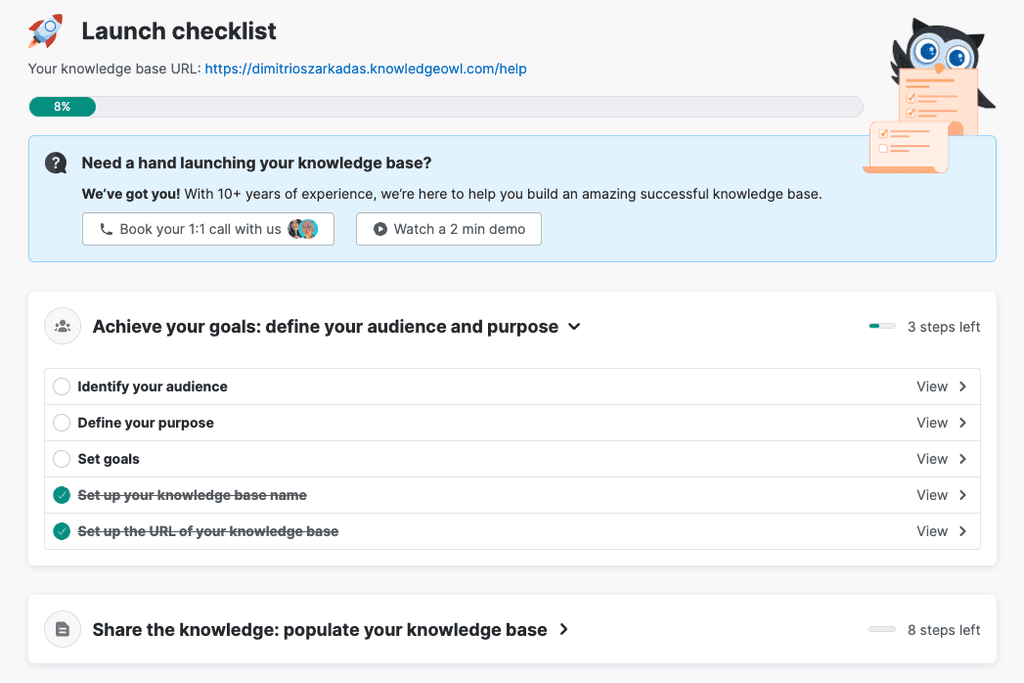Select the Set goals checklist item

click(x=111, y=459)
